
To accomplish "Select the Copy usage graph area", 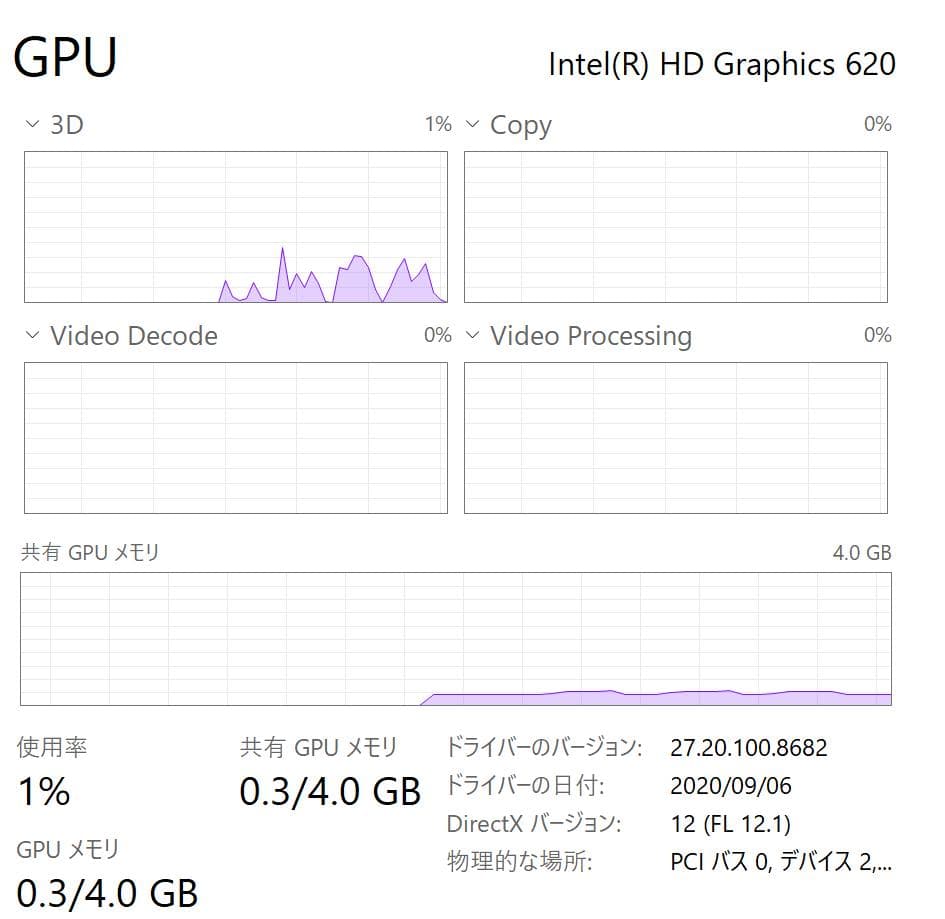I will [x=675, y=227].
